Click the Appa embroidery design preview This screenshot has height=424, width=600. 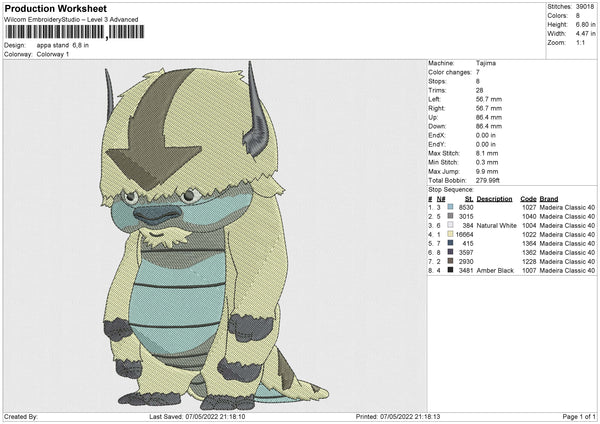coord(215,236)
